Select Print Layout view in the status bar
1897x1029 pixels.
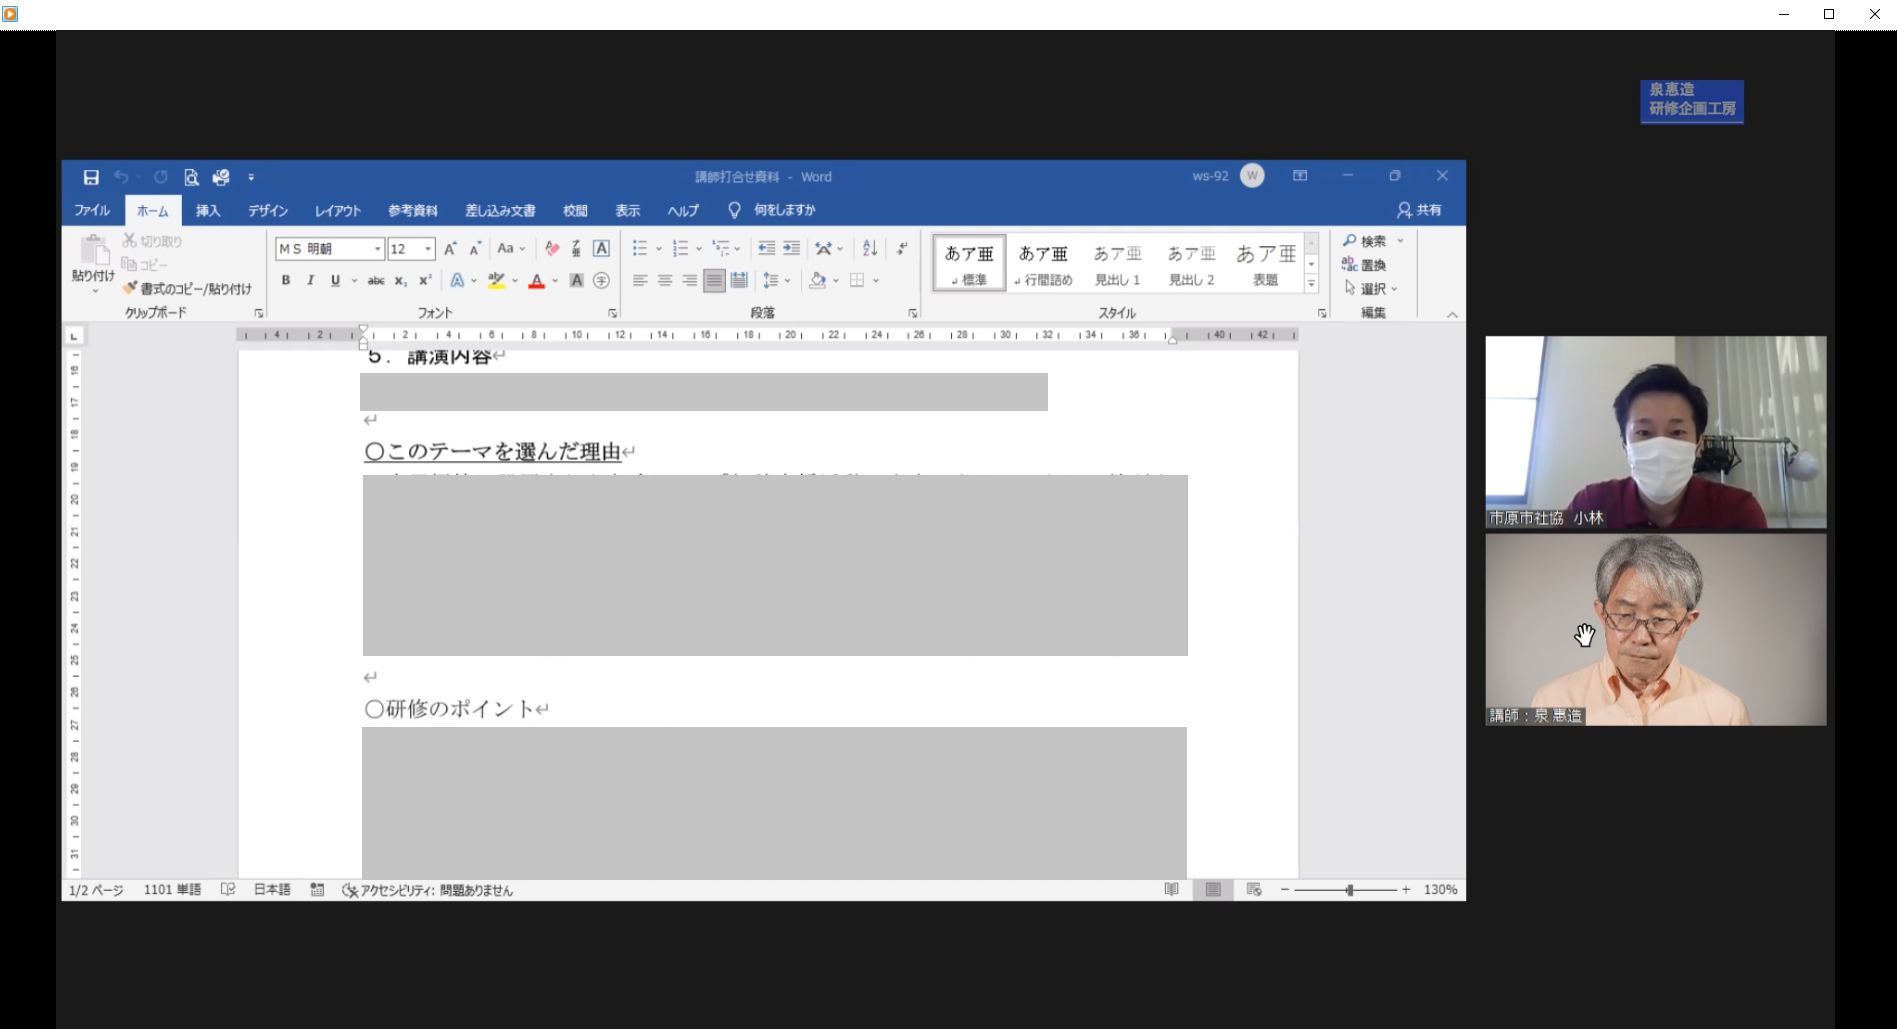tap(1213, 889)
